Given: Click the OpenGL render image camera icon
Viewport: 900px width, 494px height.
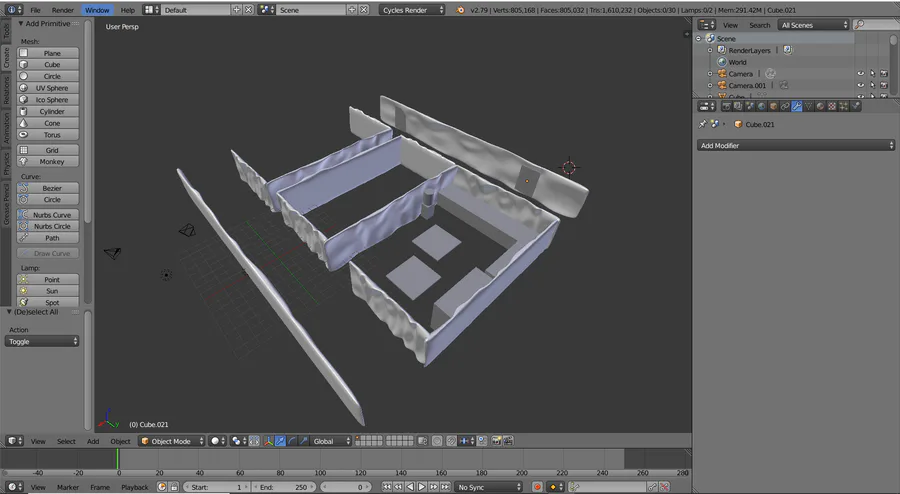Looking at the screenshot, I should [x=496, y=441].
